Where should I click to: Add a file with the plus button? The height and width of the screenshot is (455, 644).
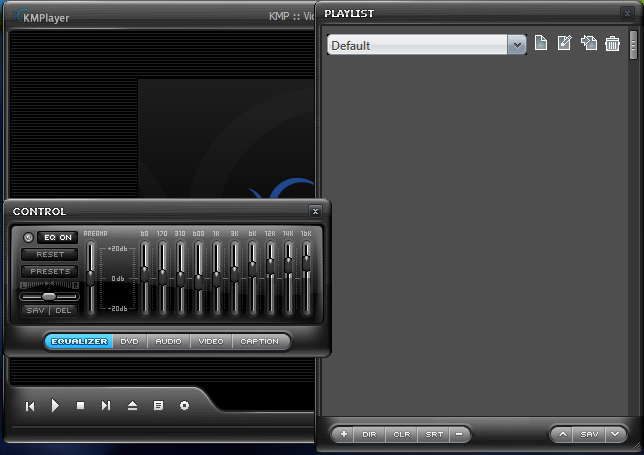[x=344, y=434]
